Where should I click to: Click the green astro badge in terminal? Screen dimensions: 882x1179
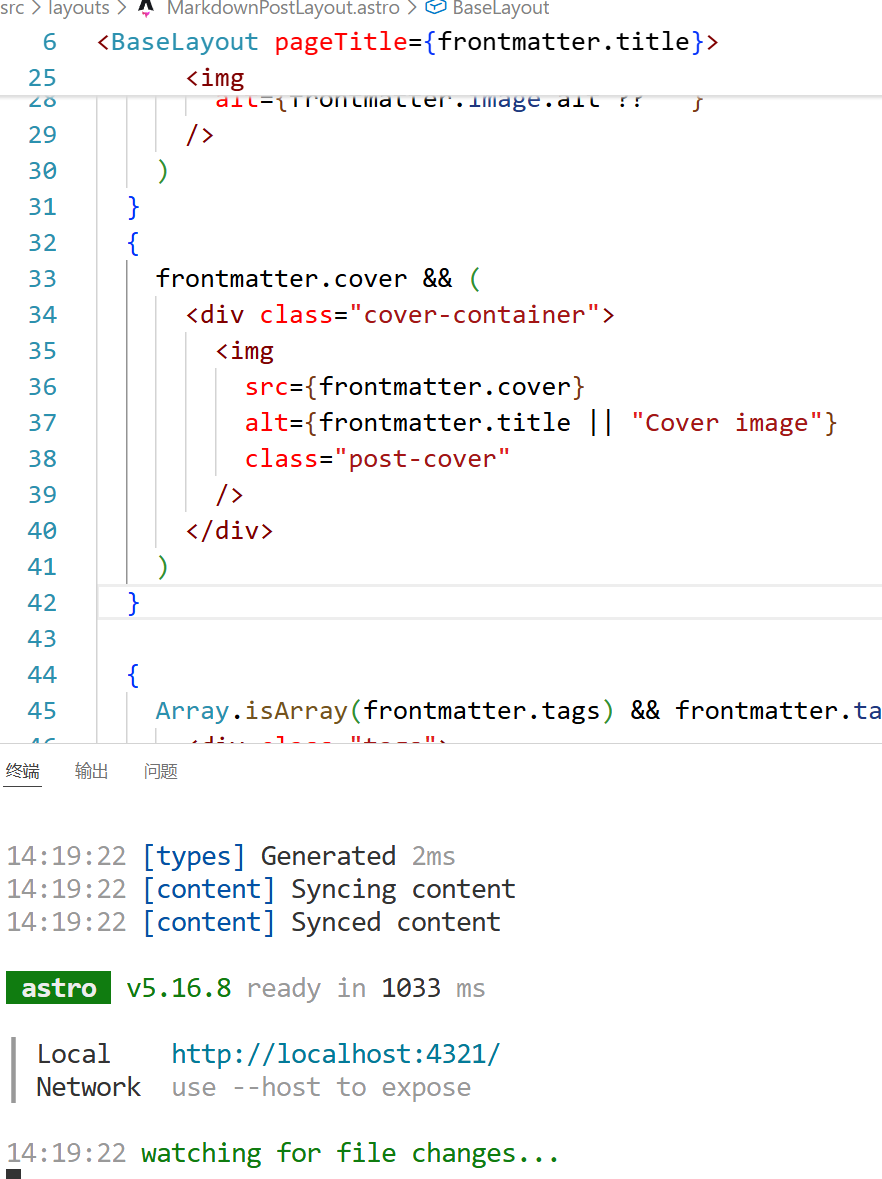pyautogui.click(x=59, y=988)
